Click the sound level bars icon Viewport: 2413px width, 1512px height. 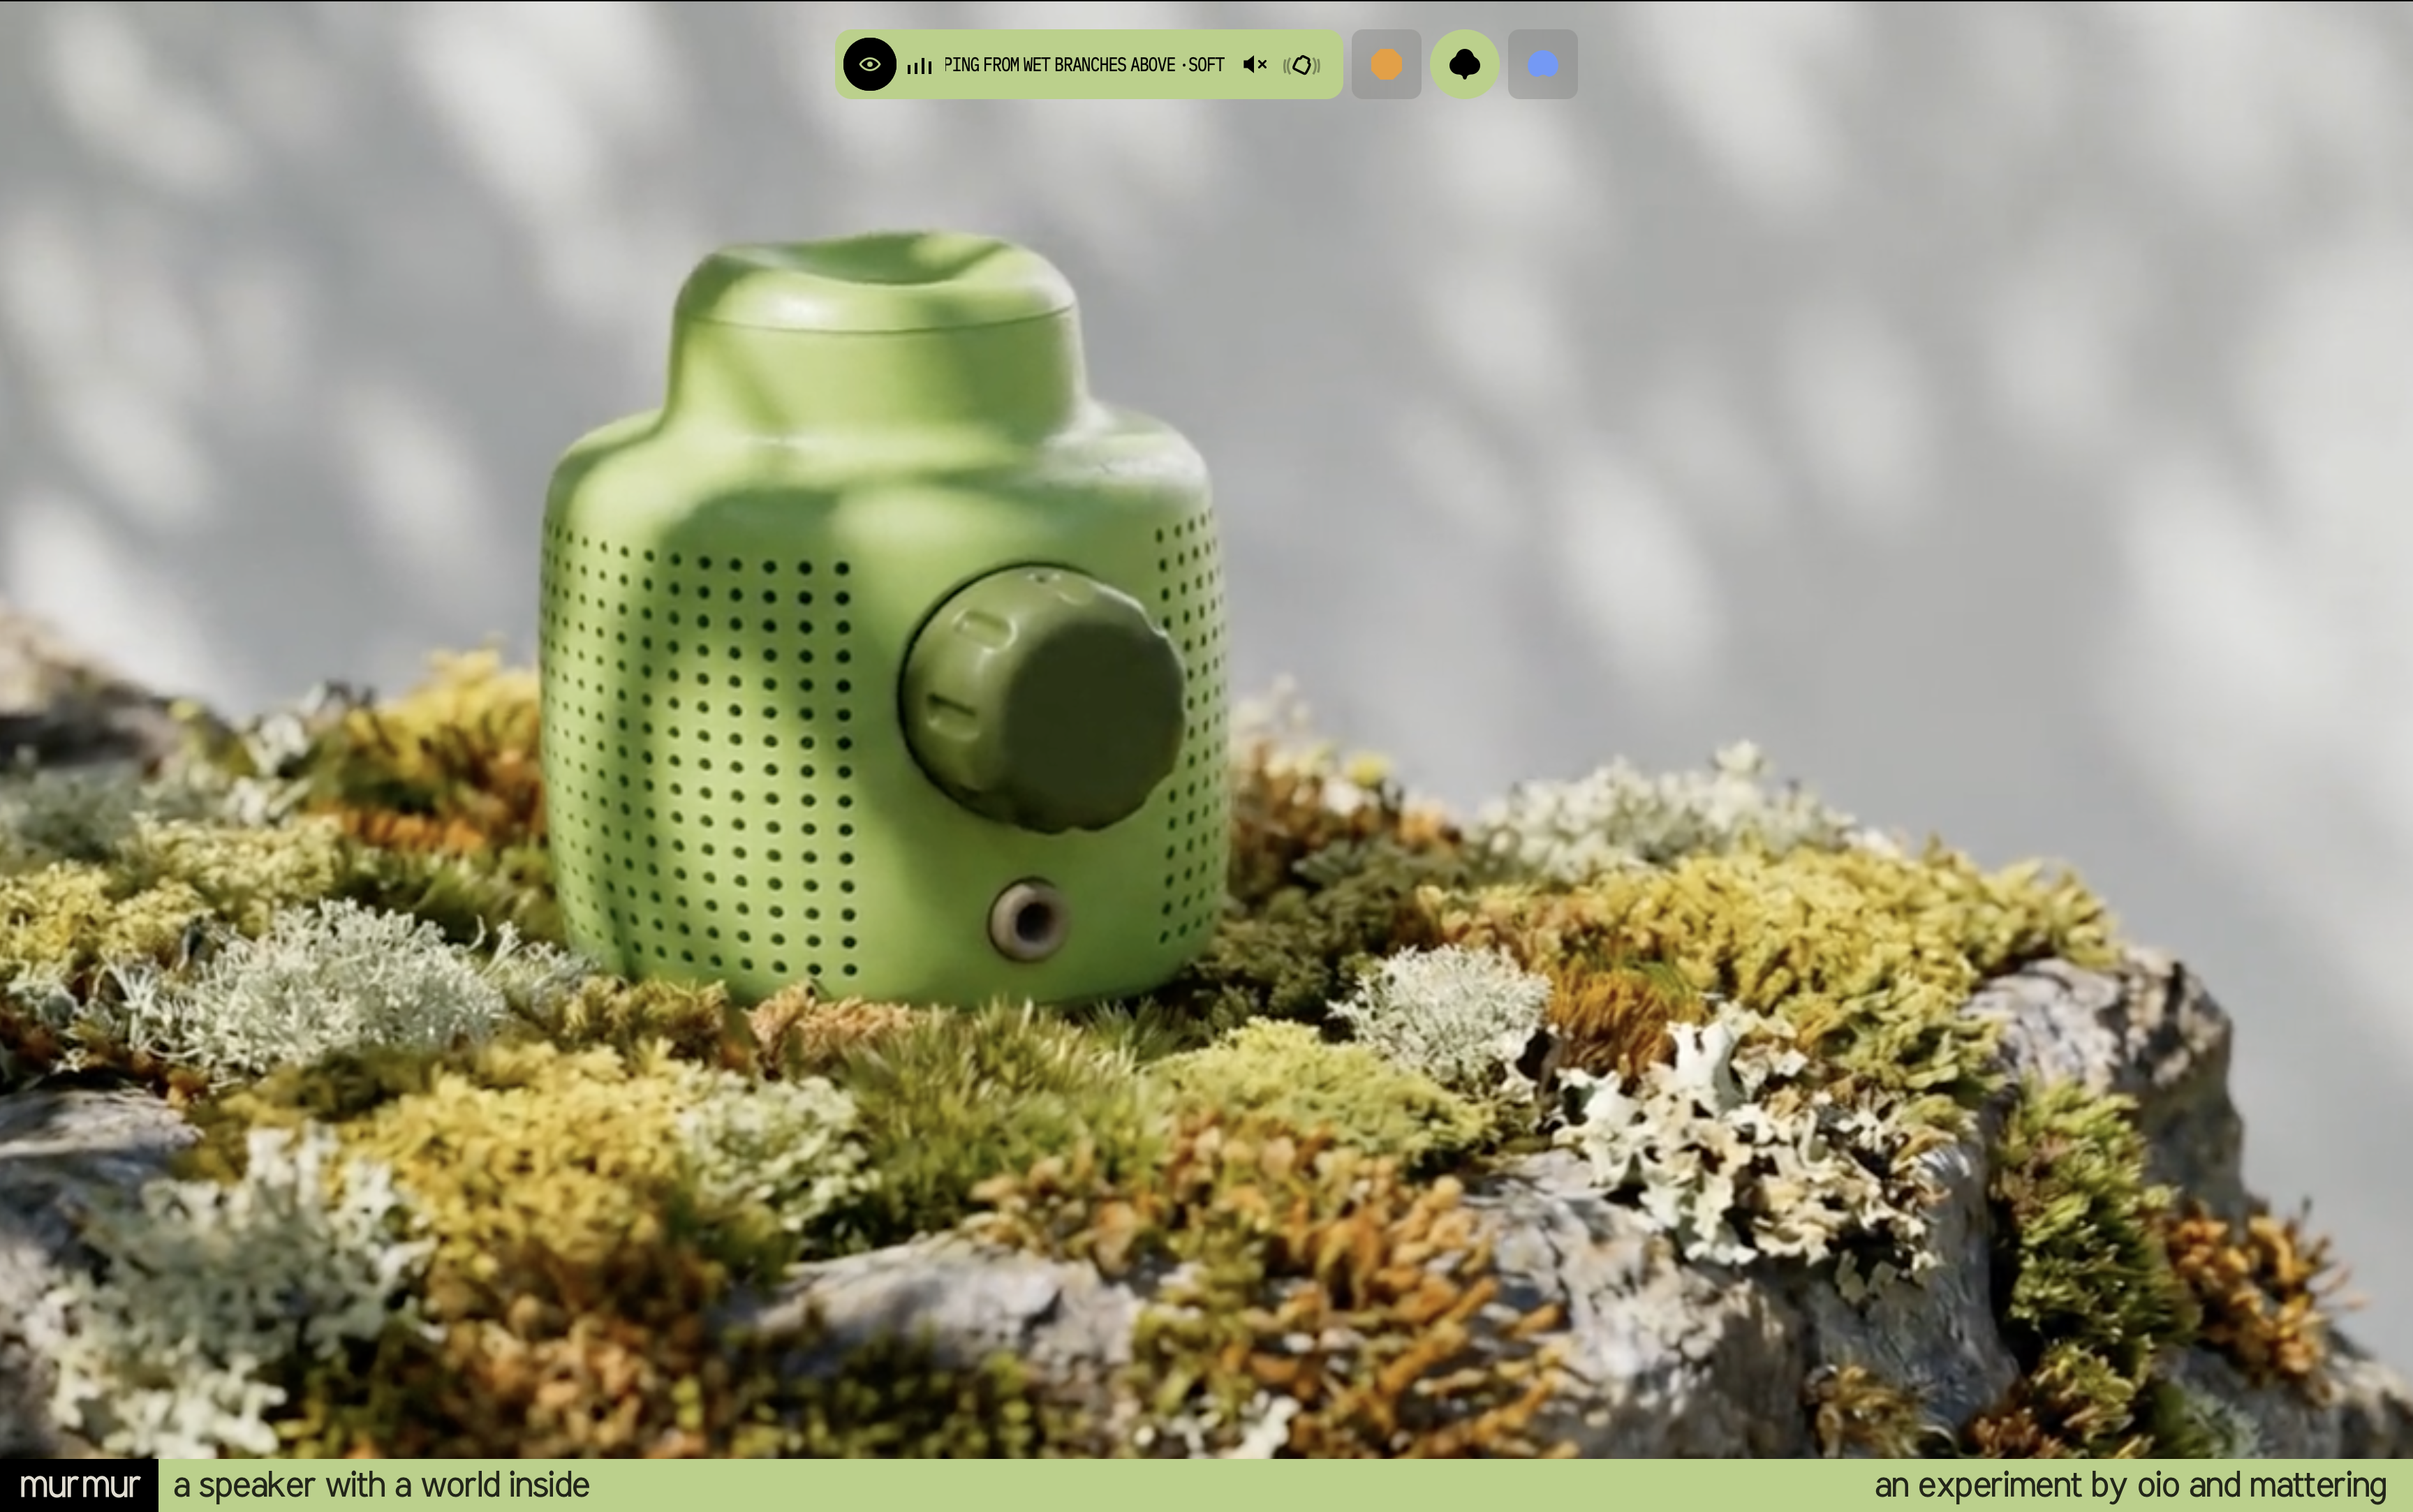(x=919, y=66)
